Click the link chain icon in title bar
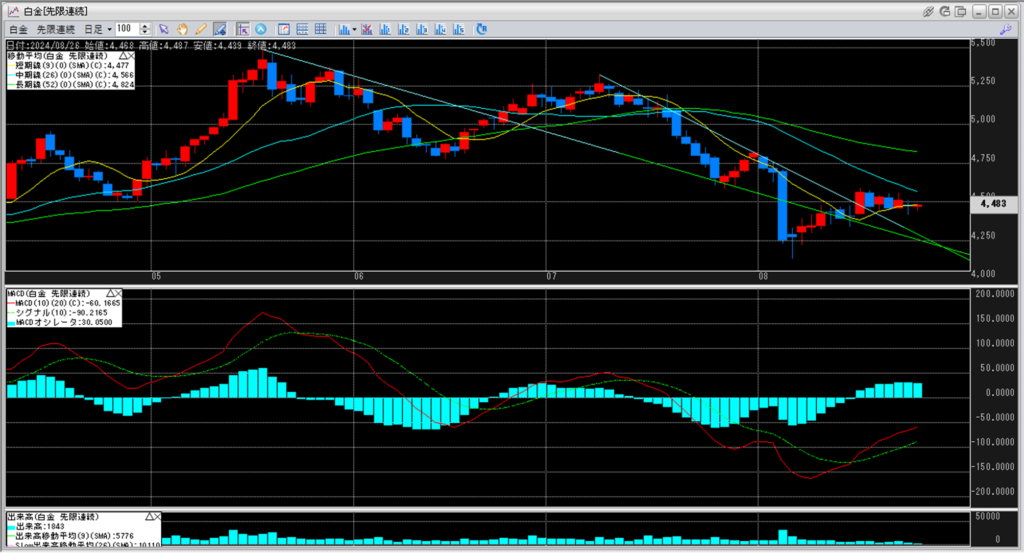The width and height of the screenshot is (1024, 553). [x=928, y=10]
